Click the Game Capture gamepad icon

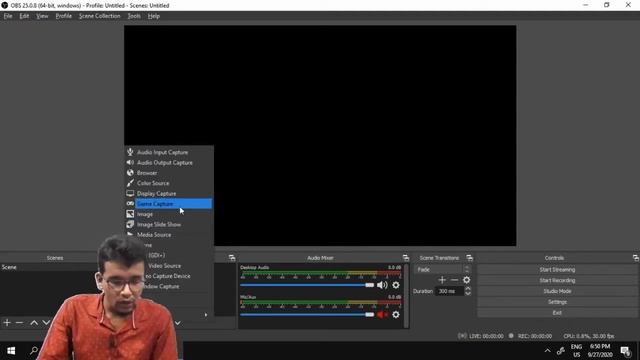coord(130,203)
